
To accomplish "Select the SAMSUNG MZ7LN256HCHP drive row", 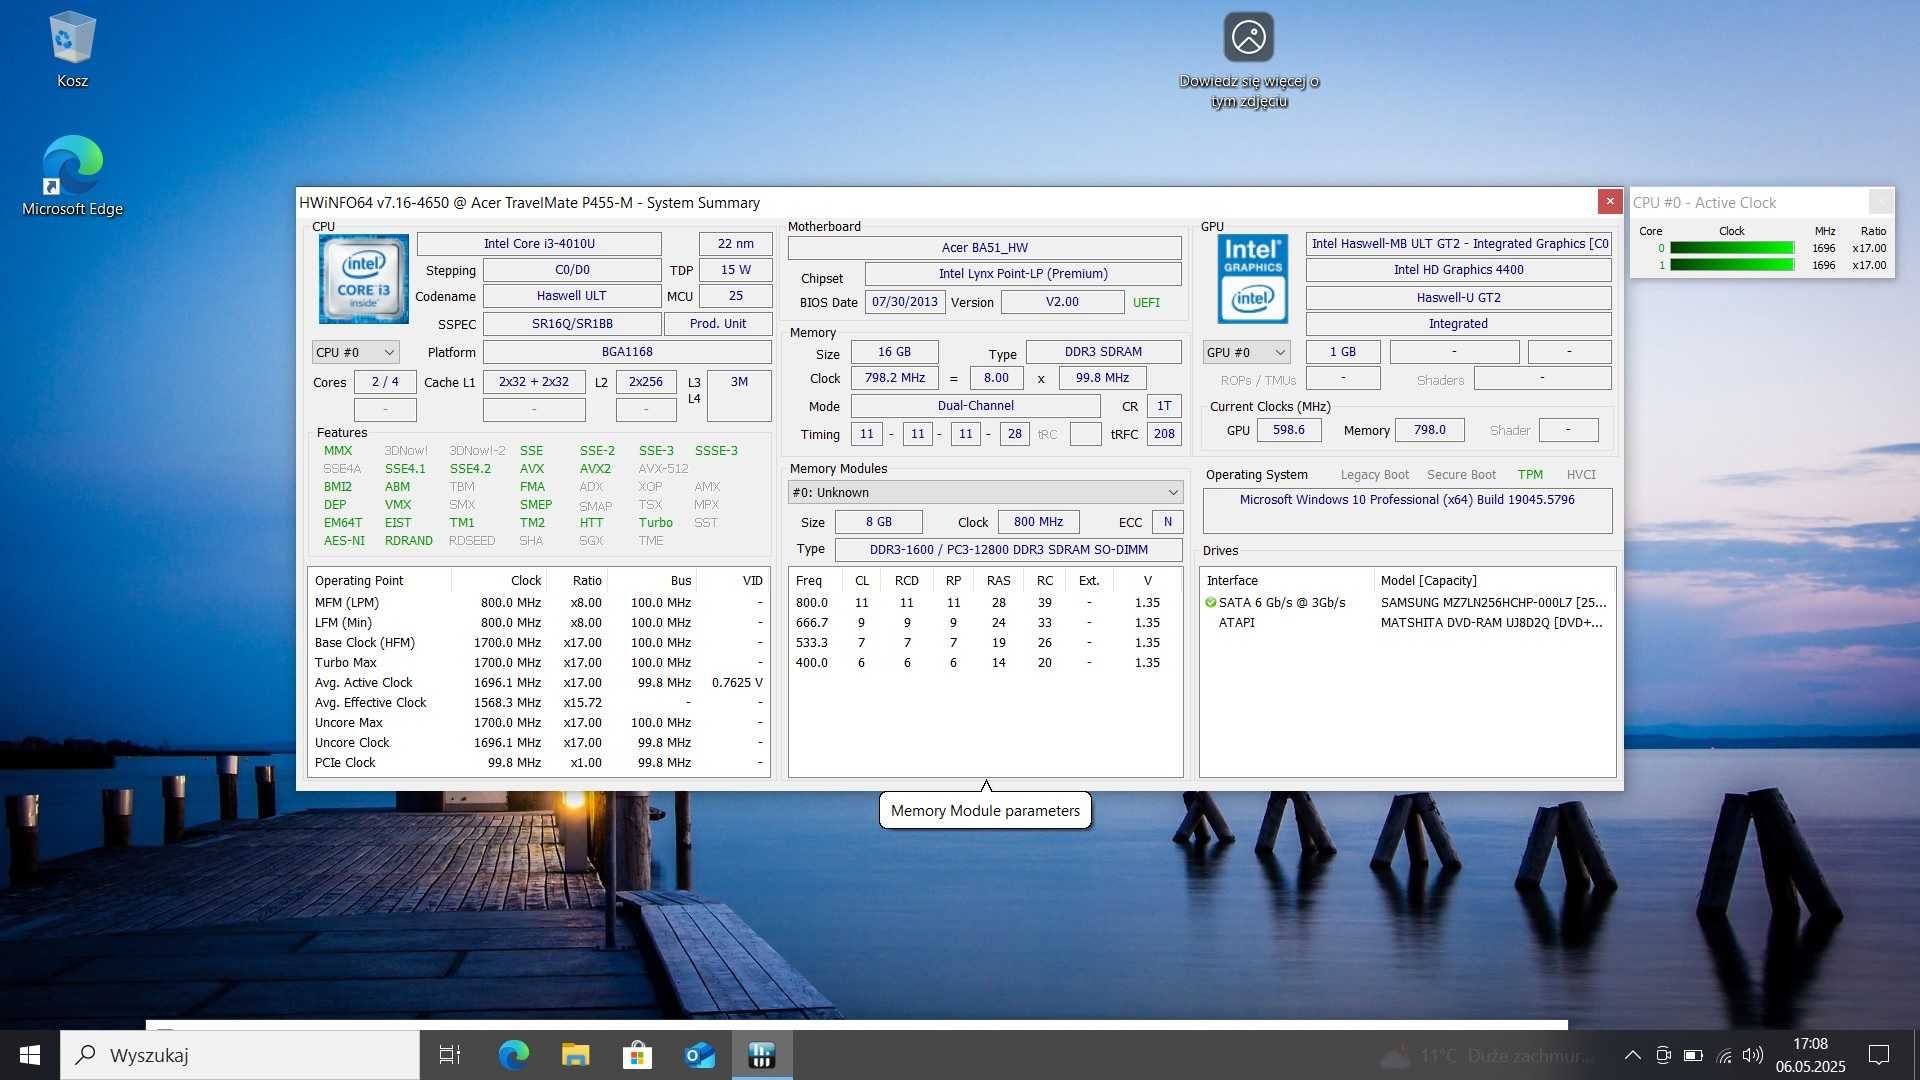I will pyautogui.click(x=1407, y=603).
